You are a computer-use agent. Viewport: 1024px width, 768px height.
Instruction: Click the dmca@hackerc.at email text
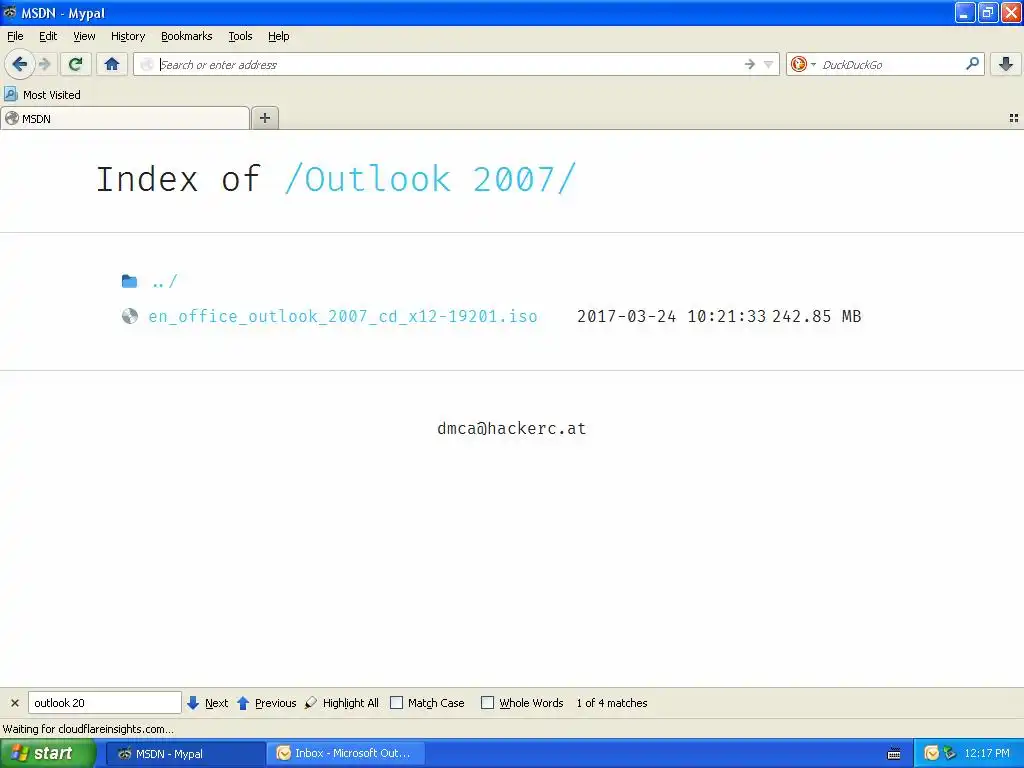pyautogui.click(x=511, y=428)
